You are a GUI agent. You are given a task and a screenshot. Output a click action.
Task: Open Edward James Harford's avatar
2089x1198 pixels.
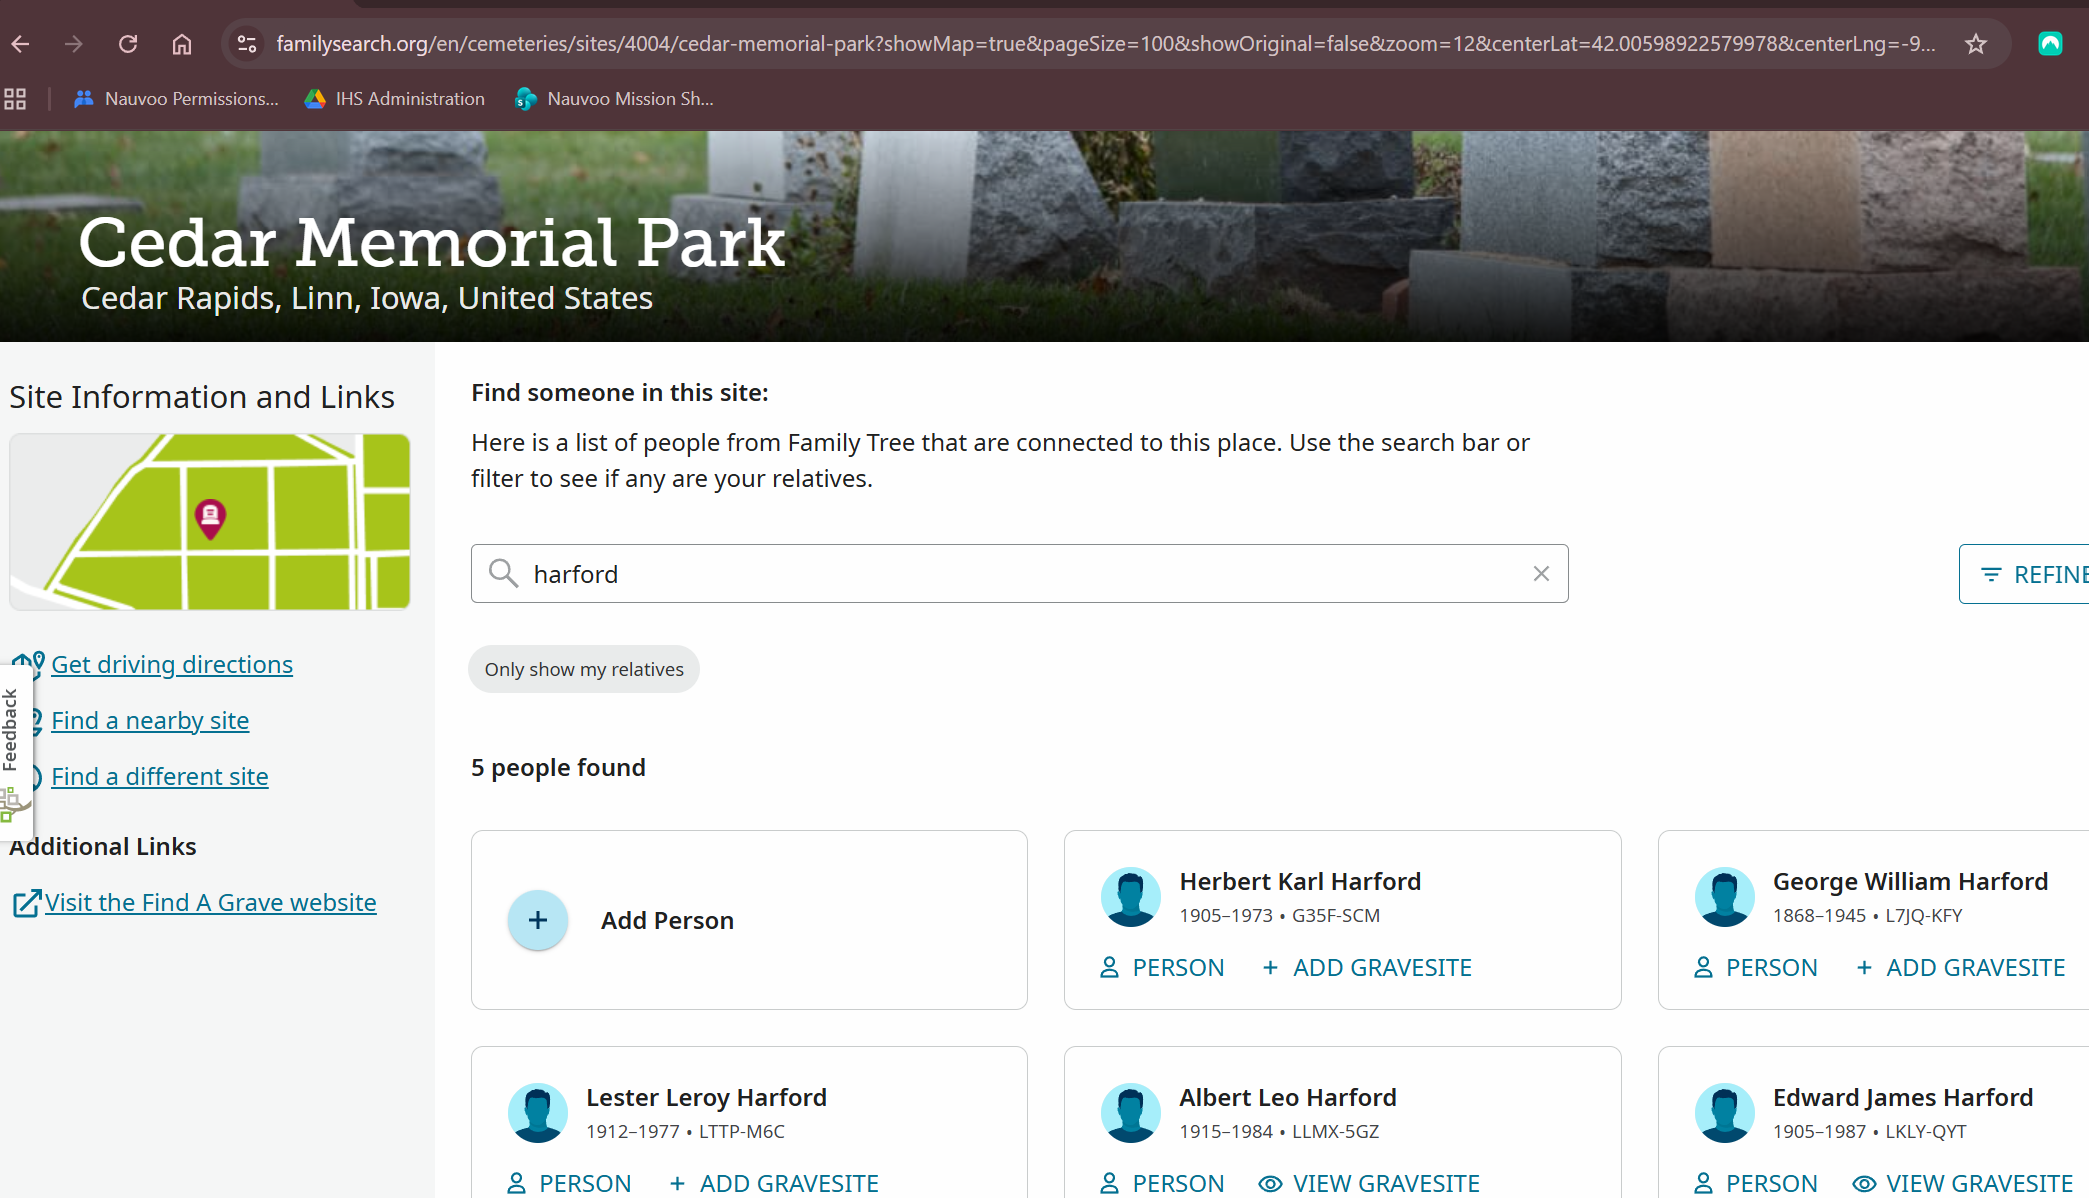[1725, 1113]
